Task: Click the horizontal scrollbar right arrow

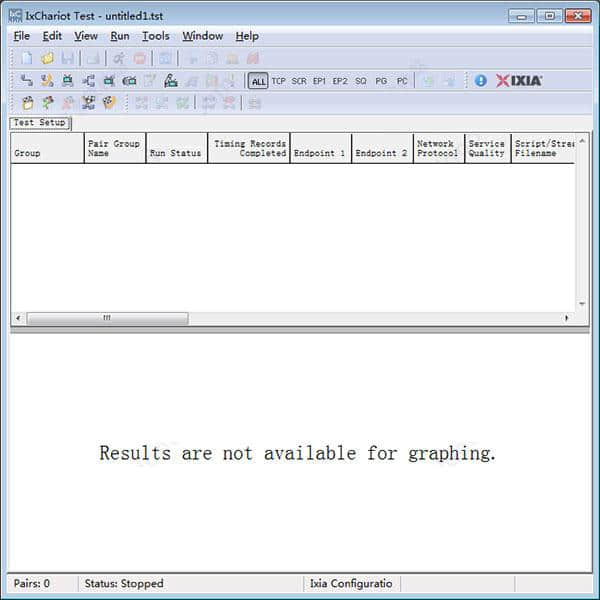Action: click(567, 318)
